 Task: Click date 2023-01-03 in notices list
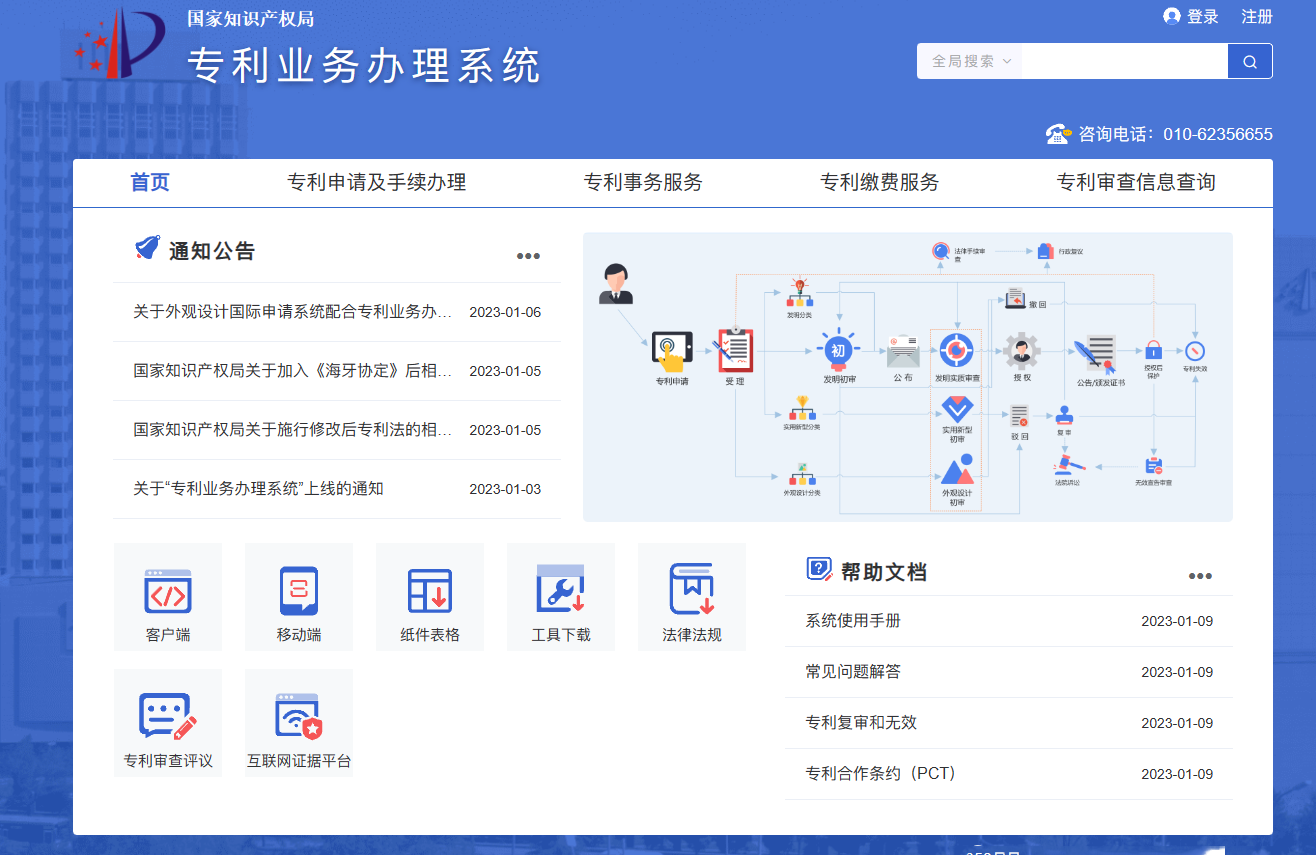505,489
